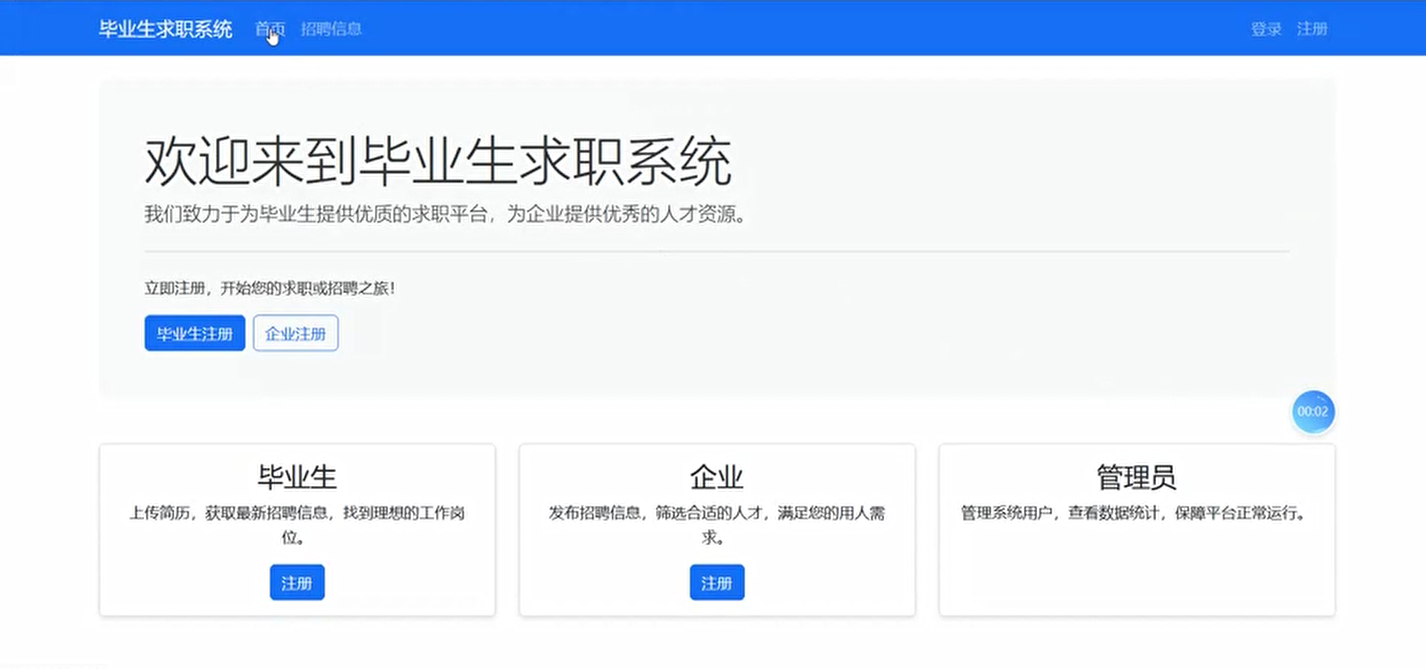Viewport: 1426px width, 669px height.
Task: Click the 企业注册 outlined button
Action: pyautogui.click(x=296, y=333)
